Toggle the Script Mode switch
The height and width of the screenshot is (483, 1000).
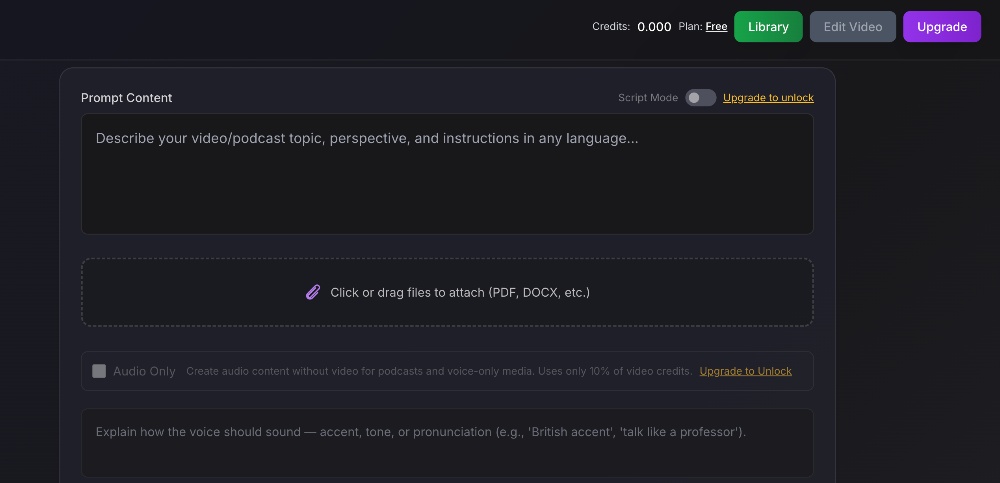[700, 98]
